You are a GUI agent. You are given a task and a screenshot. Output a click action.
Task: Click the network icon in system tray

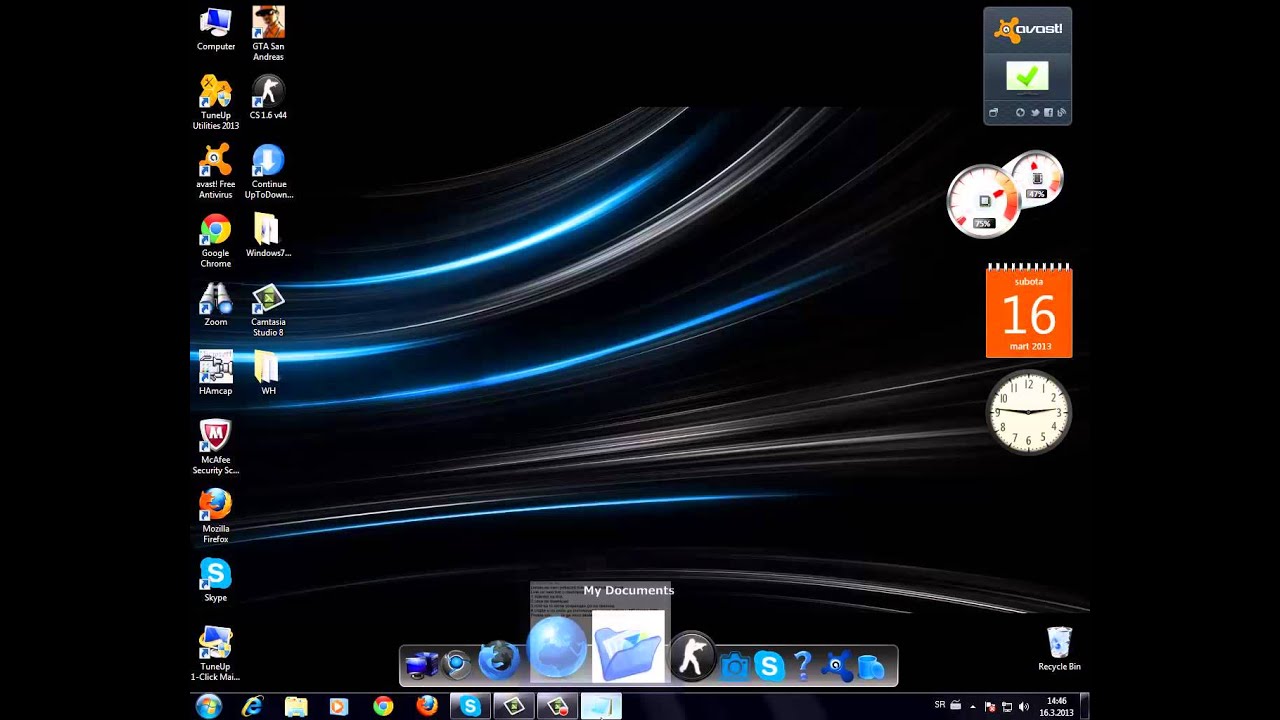pos(1007,706)
